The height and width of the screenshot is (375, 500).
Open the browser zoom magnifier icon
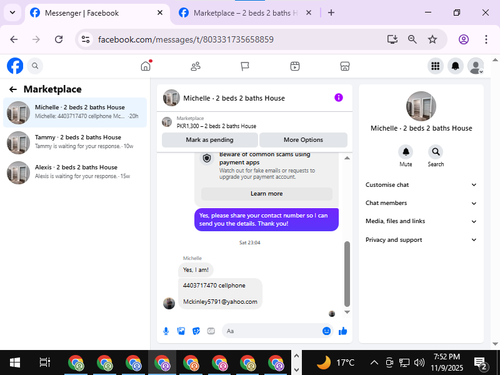click(x=412, y=39)
